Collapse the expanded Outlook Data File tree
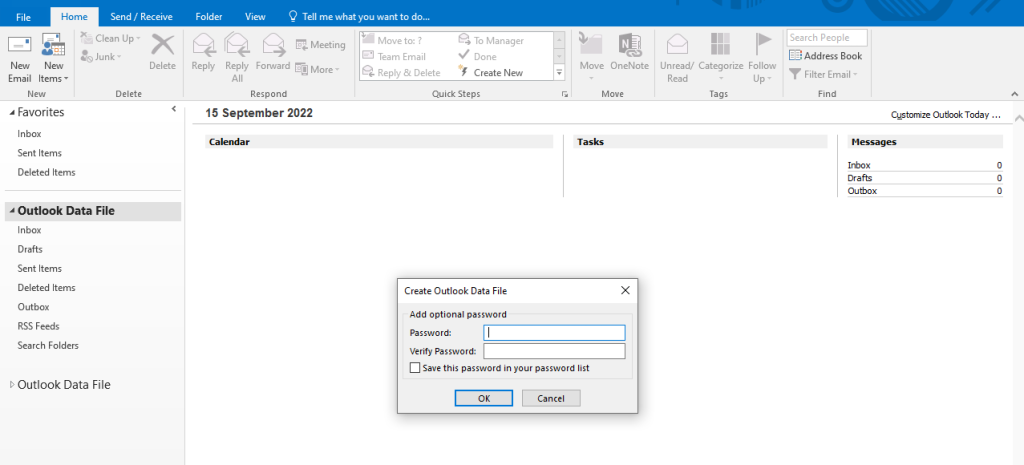 [x=12, y=211]
